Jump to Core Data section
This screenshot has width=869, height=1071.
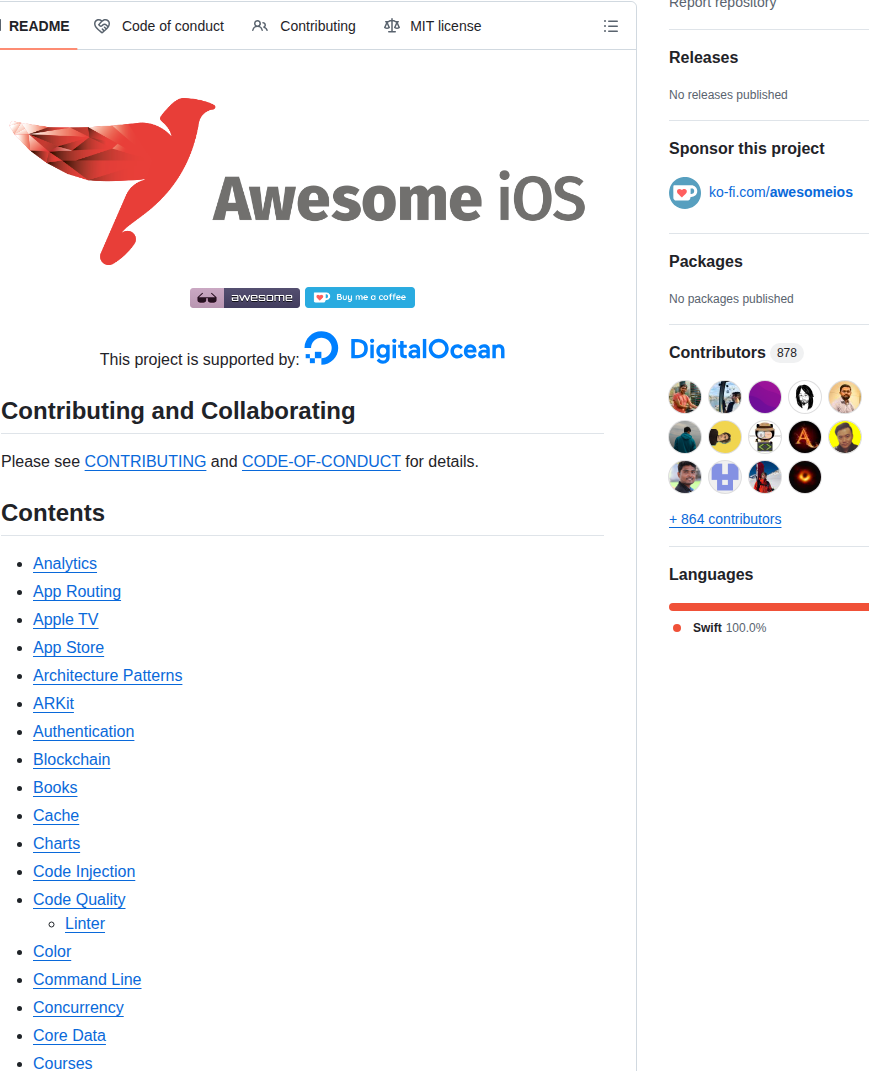70,1035
